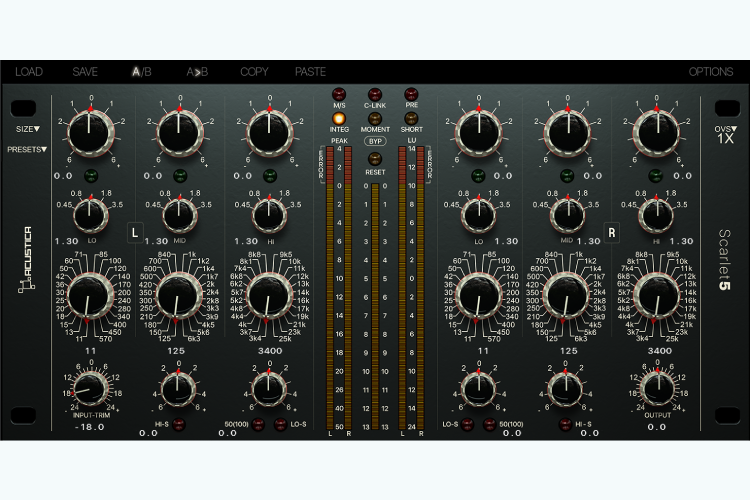Toggle the PRE LED switch
This screenshot has height=500, width=750.
411,94
